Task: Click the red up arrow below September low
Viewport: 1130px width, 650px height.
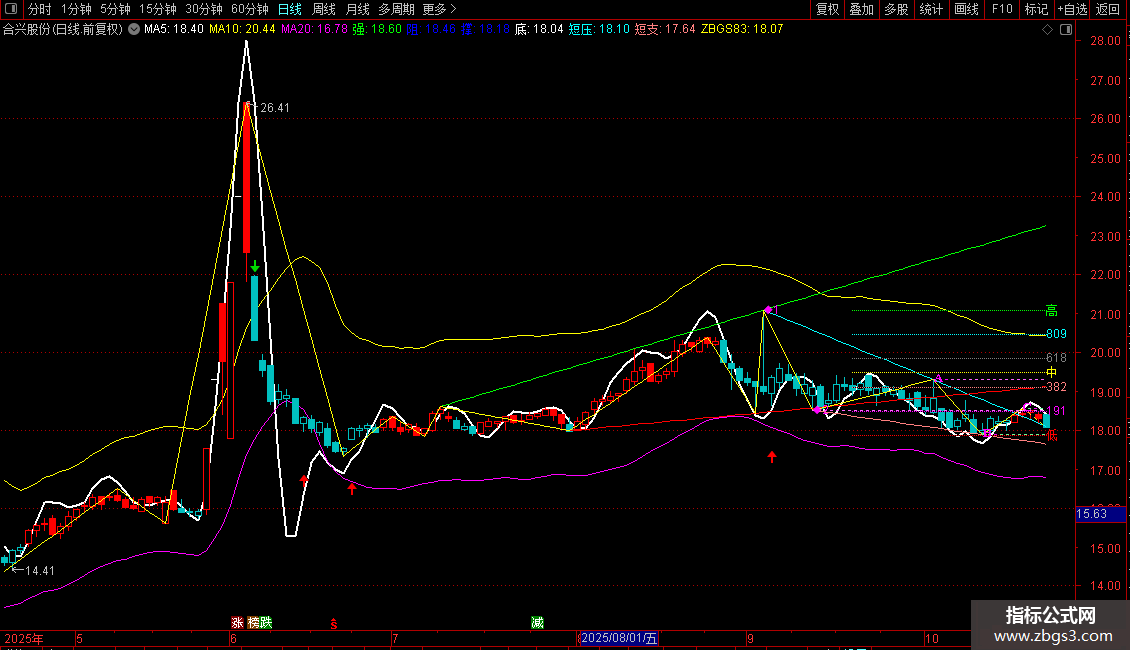Action: pos(772,457)
